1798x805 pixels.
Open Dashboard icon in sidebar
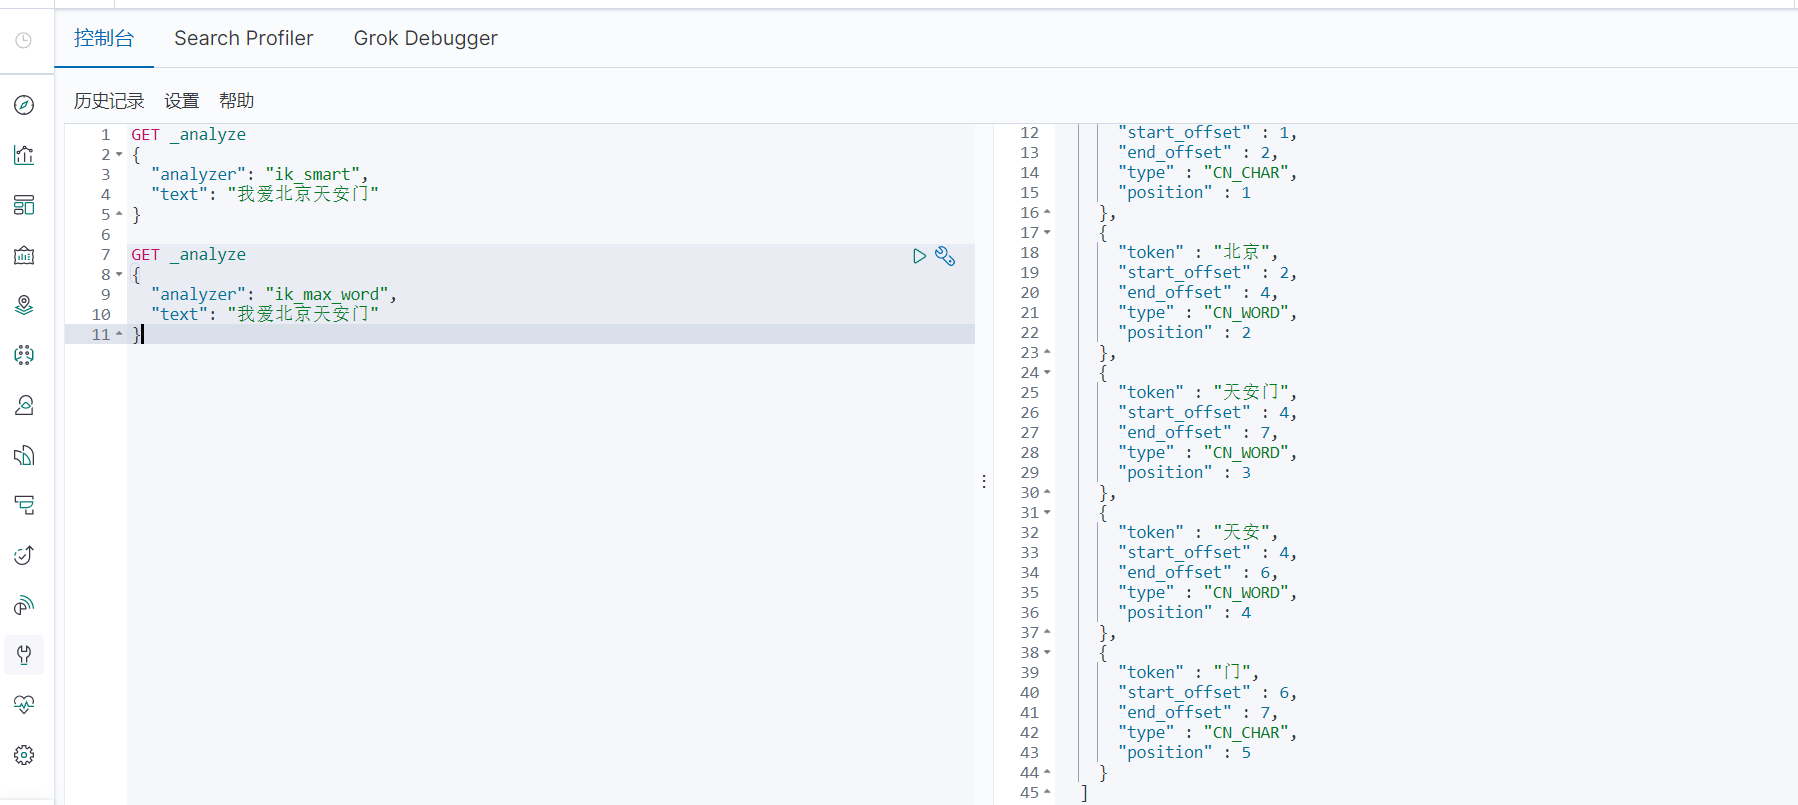[24, 205]
